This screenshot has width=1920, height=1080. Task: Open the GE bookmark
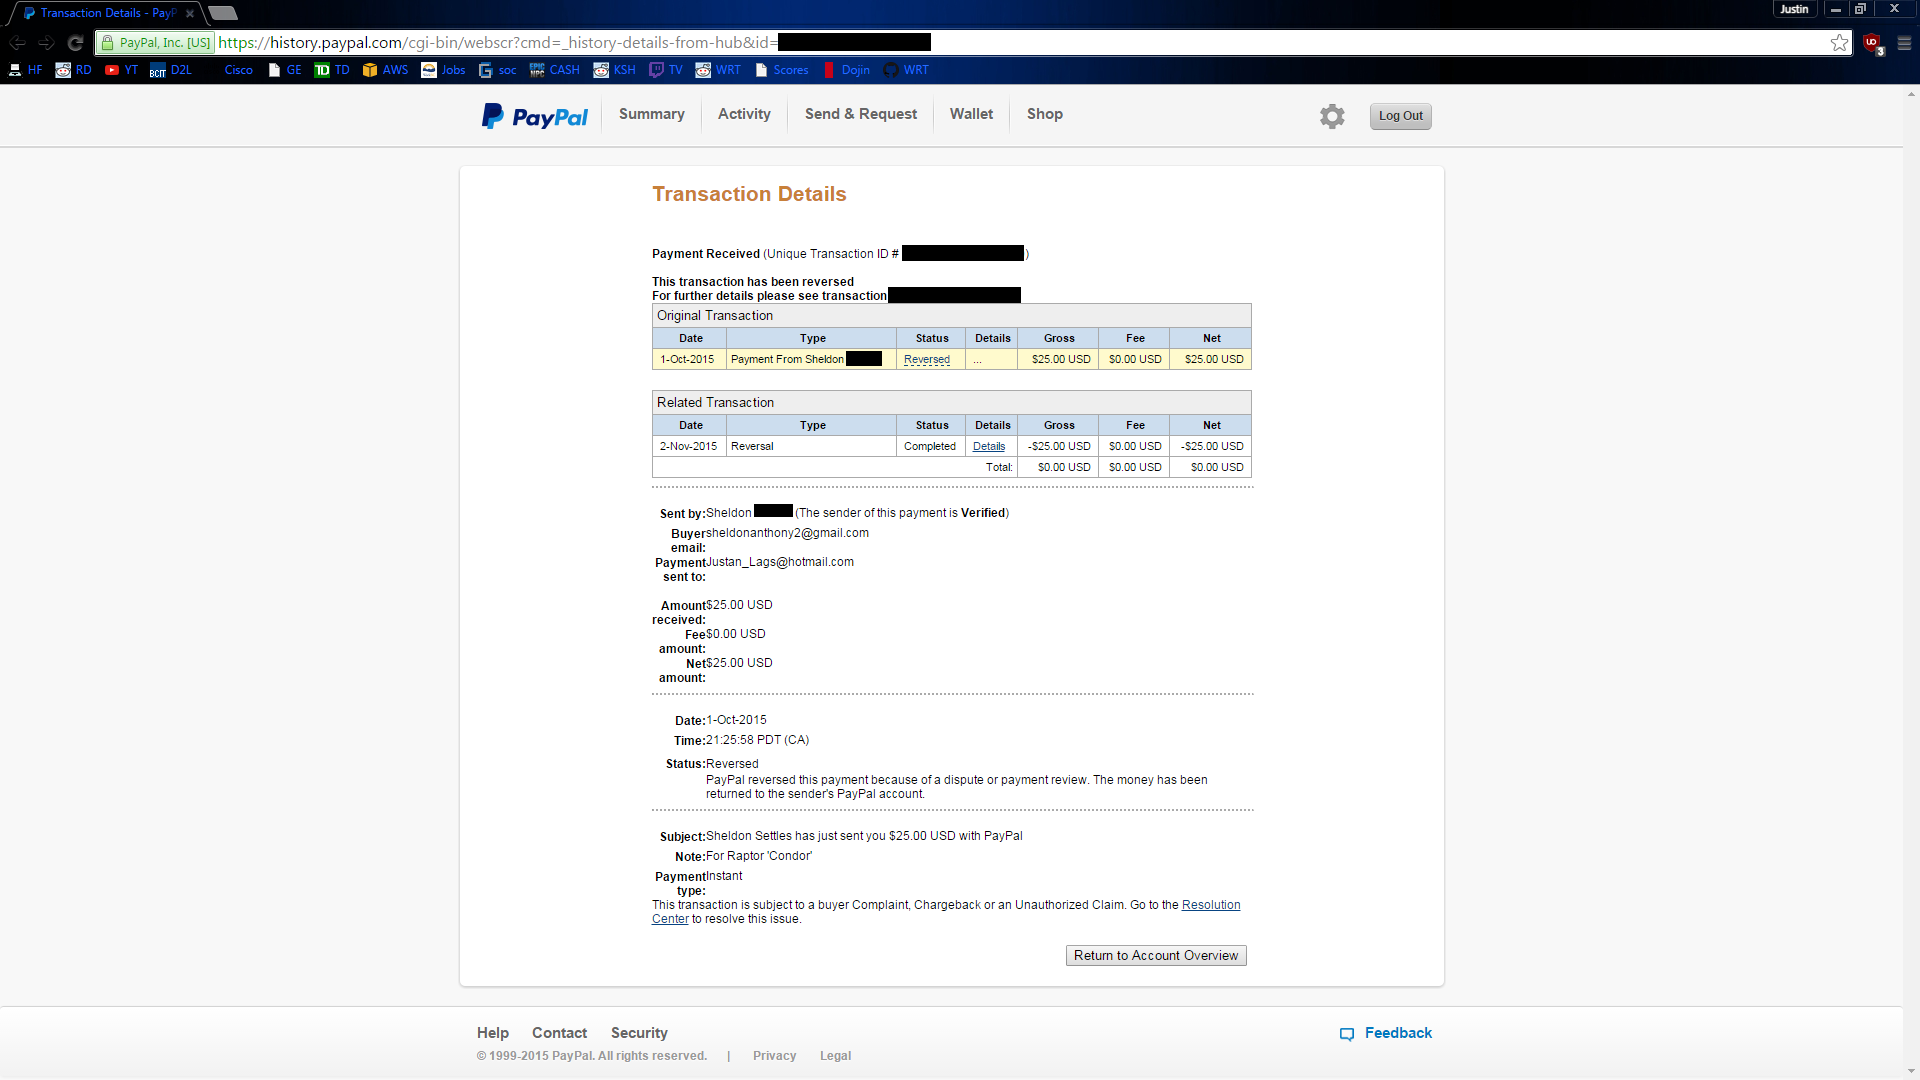(x=284, y=70)
